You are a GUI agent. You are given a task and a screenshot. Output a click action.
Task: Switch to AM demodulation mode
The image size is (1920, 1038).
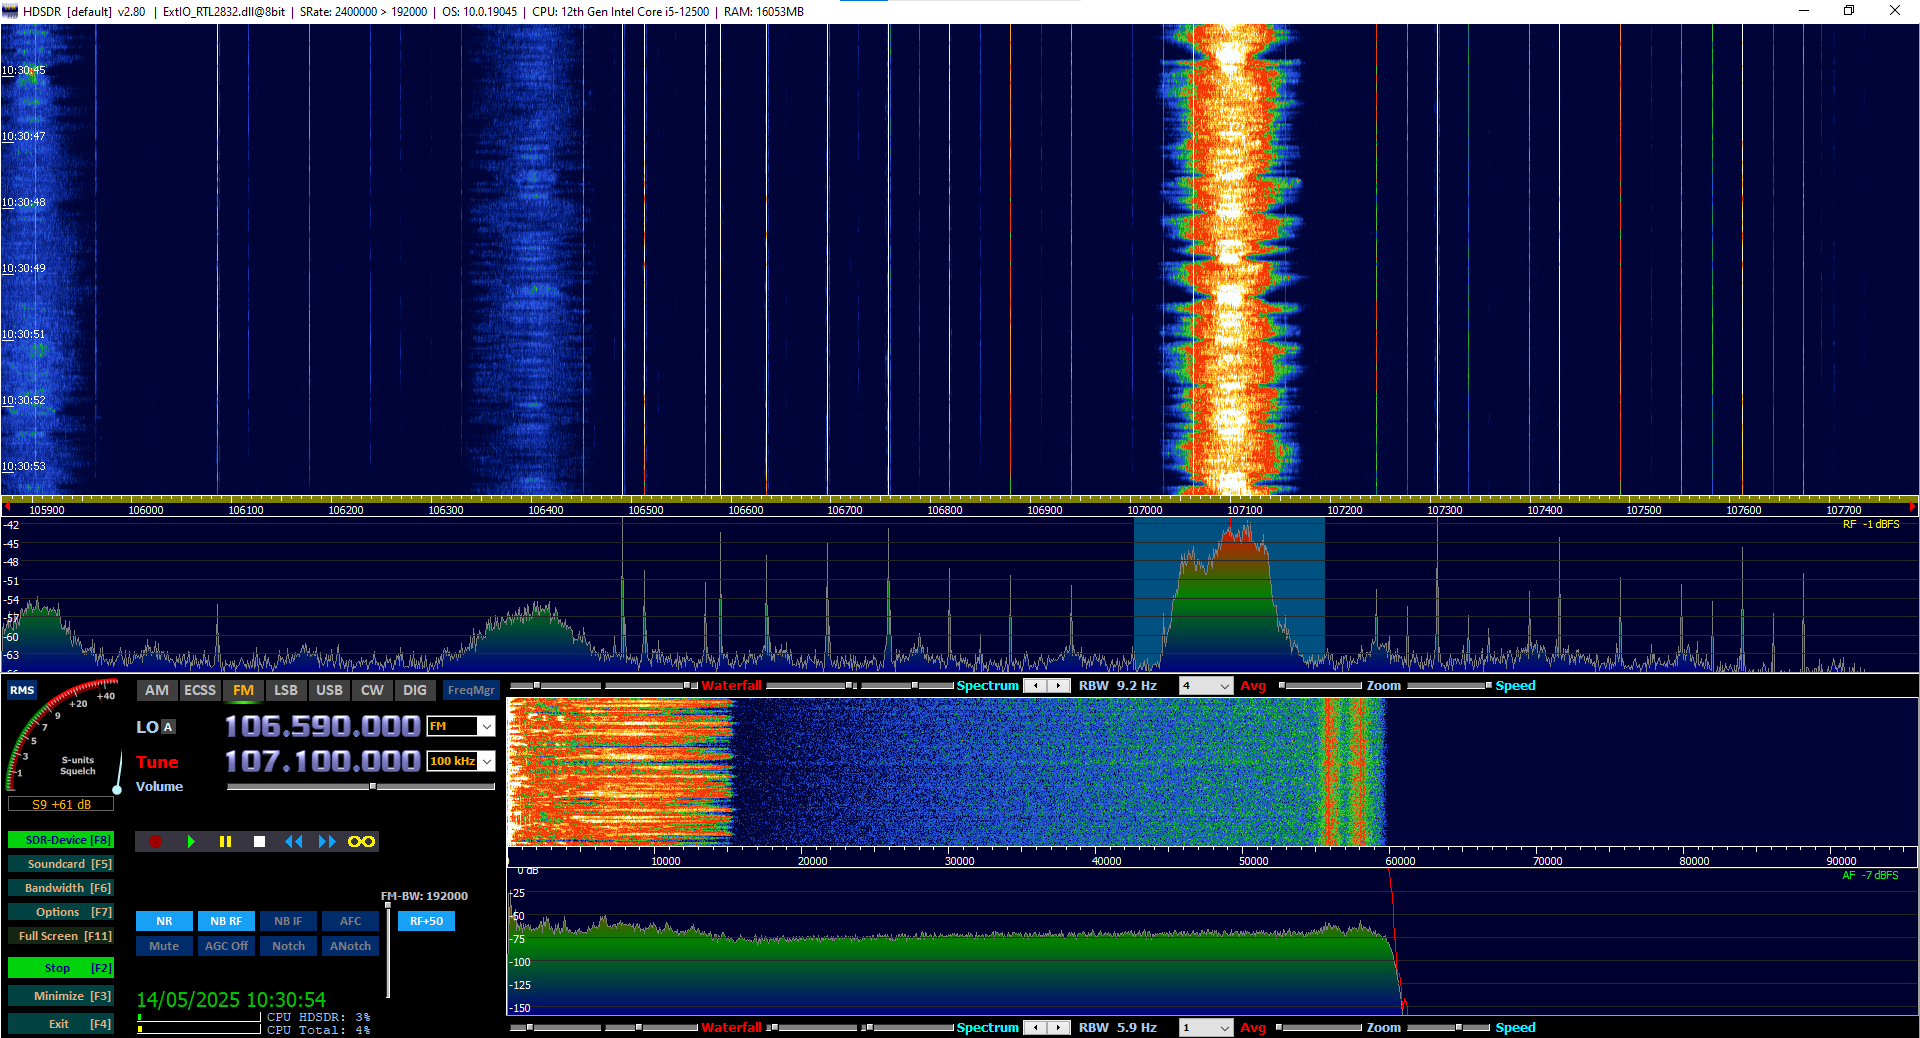coord(156,690)
